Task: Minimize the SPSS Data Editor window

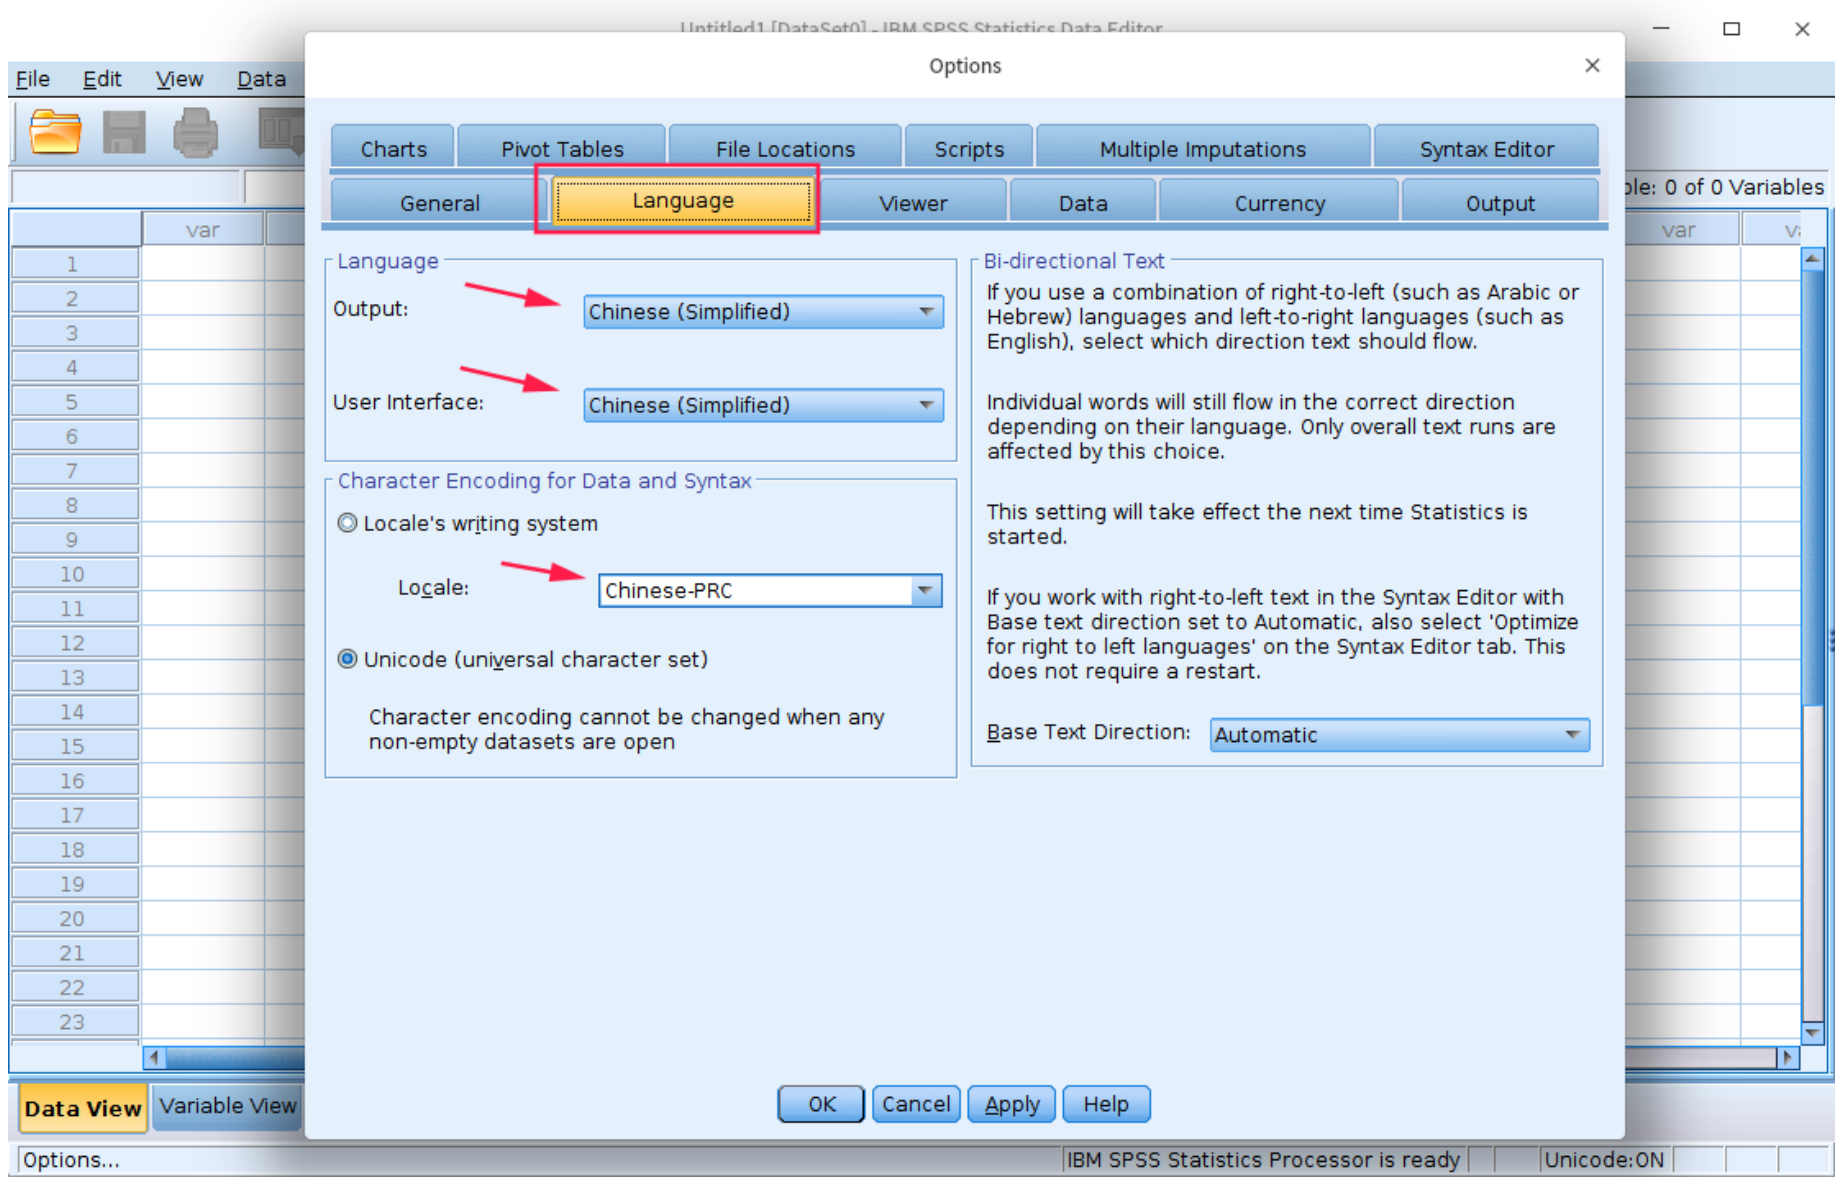Action: pyautogui.click(x=1661, y=29)
